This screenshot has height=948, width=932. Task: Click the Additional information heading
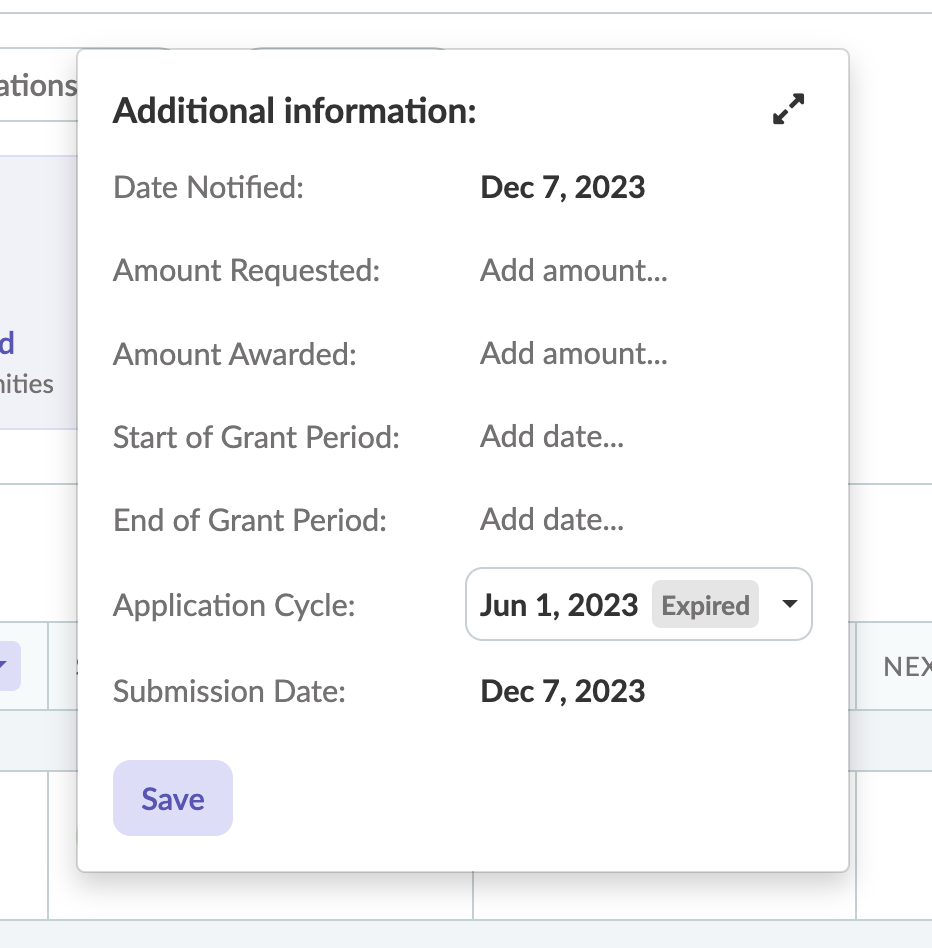click(294, 111)
